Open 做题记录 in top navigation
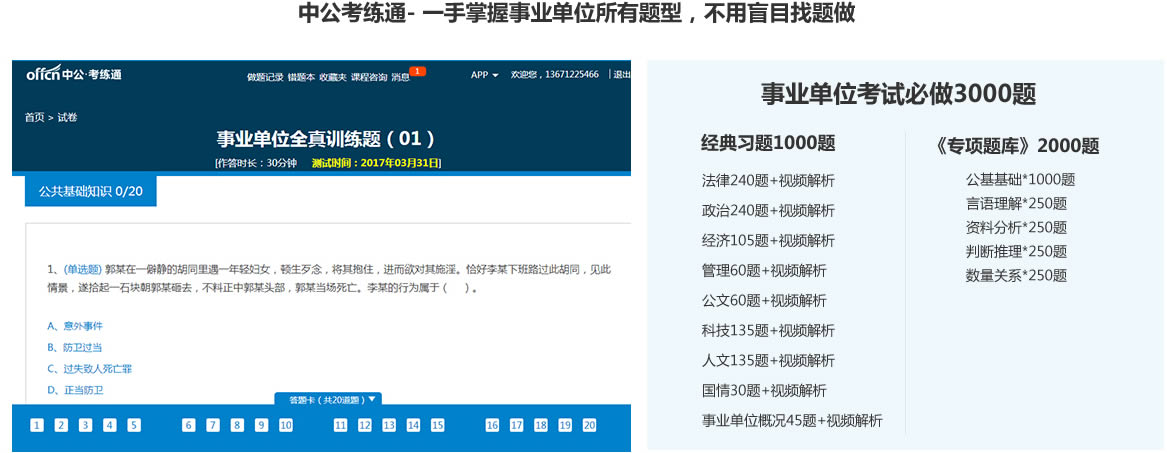Viewport: 1167px width, 453px height. coord(265,77)
